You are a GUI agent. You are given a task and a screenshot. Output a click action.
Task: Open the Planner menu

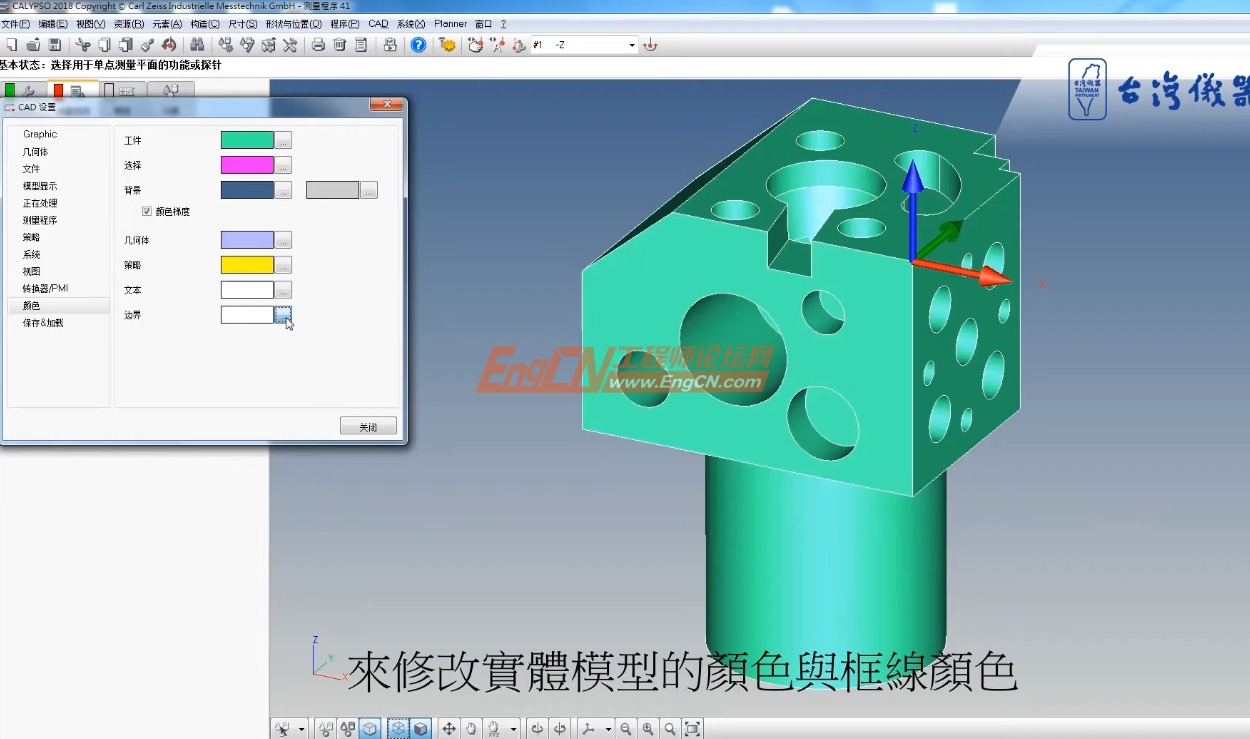point(451,24)
